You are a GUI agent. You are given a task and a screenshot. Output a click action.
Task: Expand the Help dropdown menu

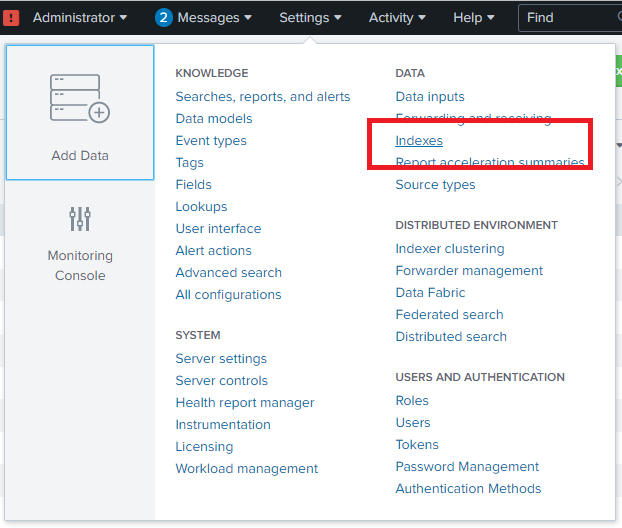tap(473, 17)
